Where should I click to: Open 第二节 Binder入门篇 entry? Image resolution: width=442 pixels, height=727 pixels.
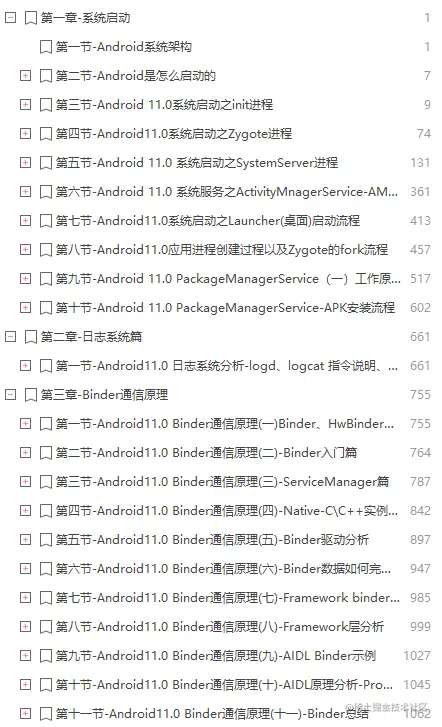(206, 453)
